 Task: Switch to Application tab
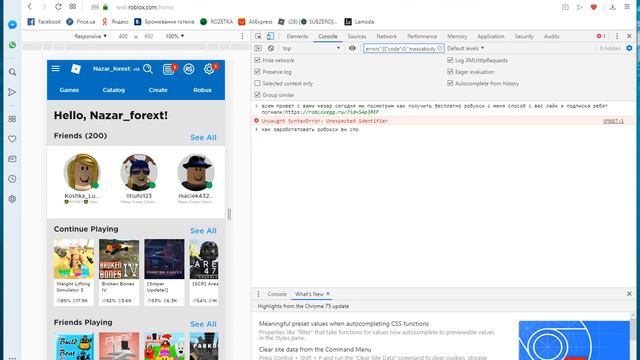point(491,36)
